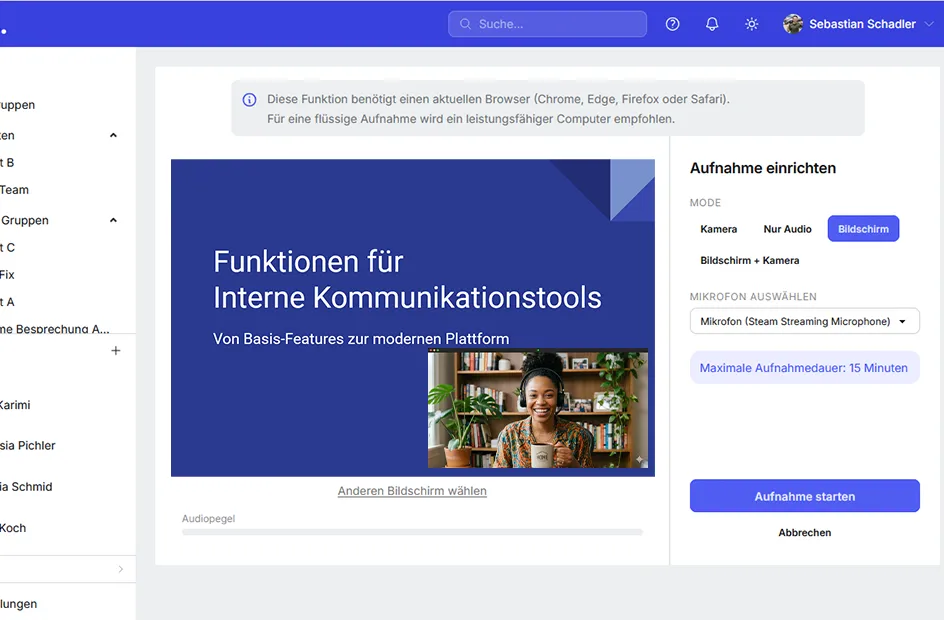Collapse the Gruppen sidebar section

coord(113,220)
